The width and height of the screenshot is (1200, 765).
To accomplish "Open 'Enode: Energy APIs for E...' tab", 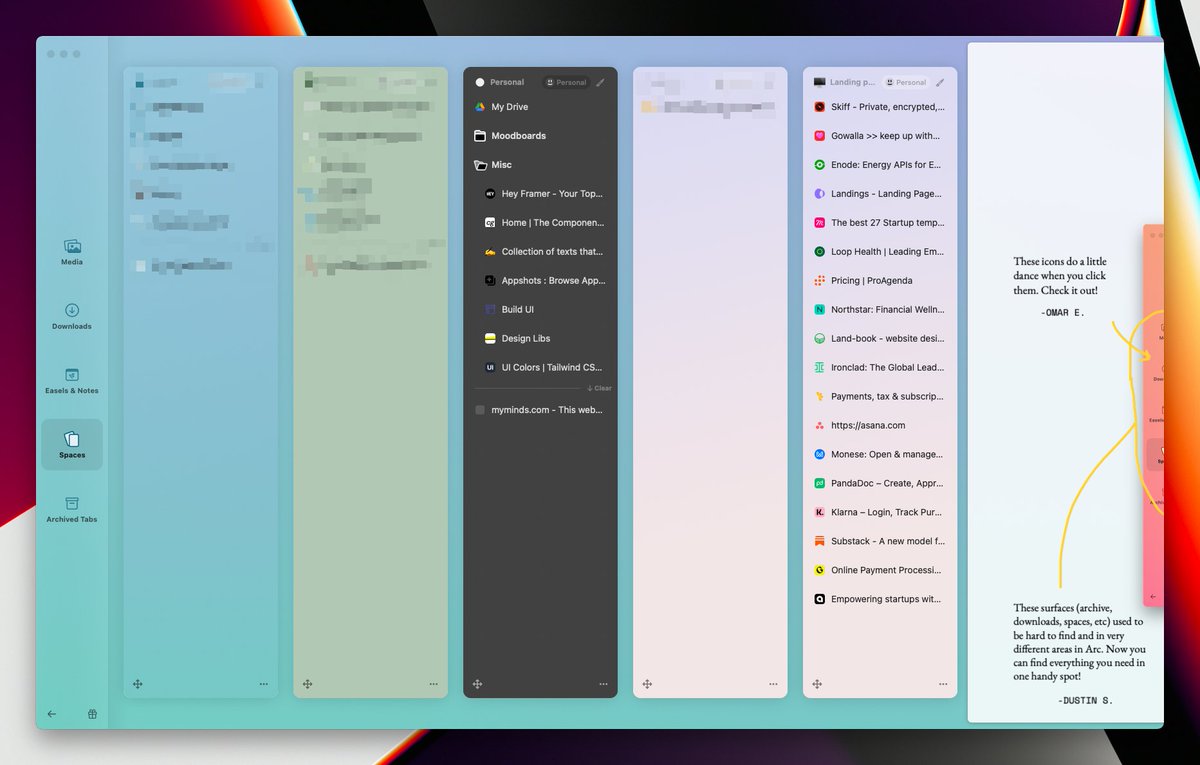I will point(880,165).
